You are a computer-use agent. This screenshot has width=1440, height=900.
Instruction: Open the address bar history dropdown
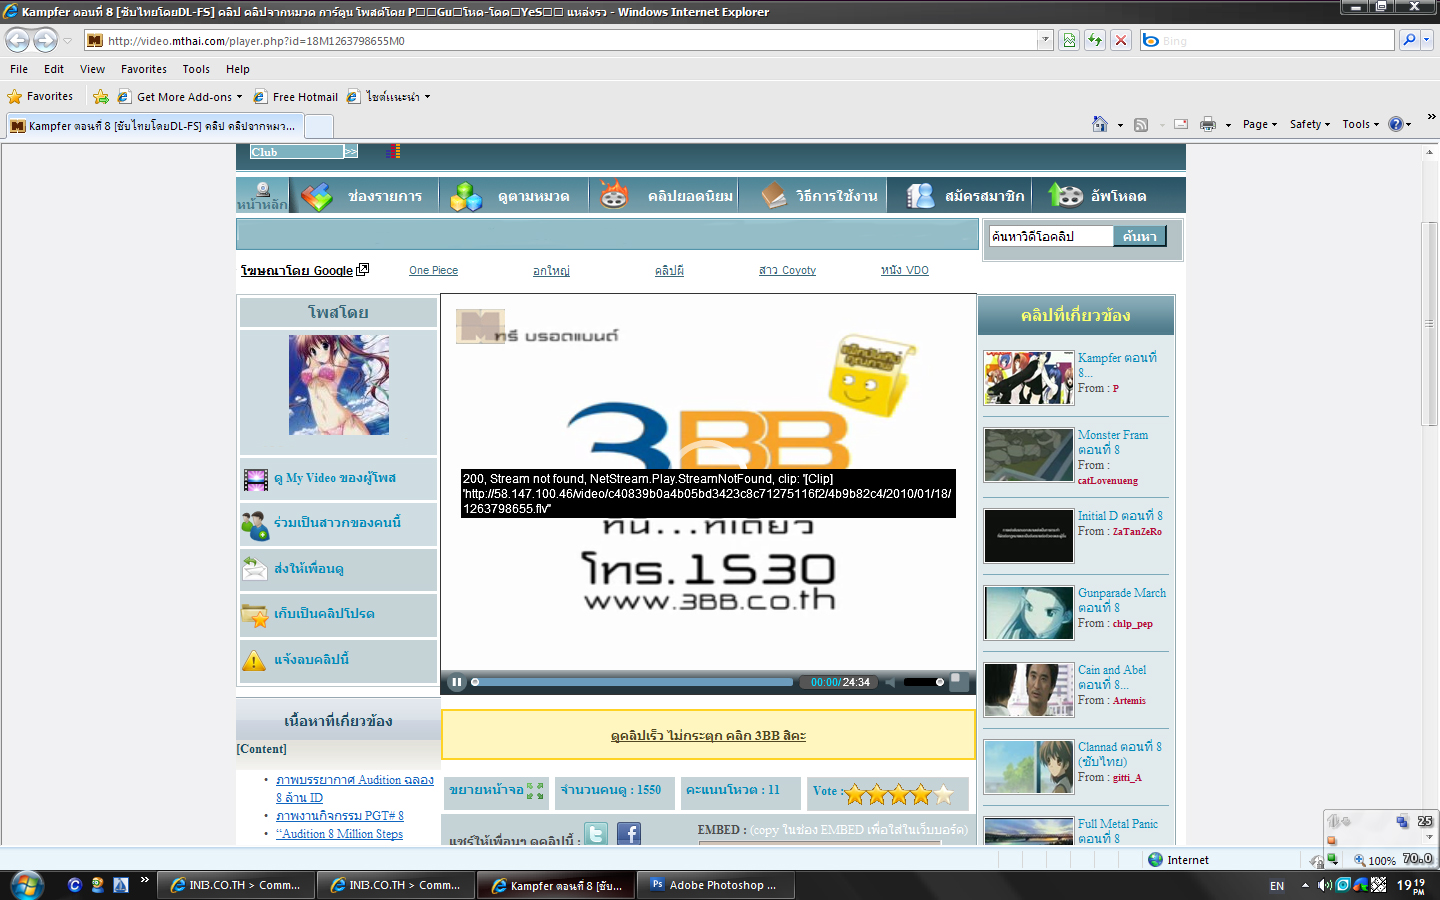(x=1045, y=40)
